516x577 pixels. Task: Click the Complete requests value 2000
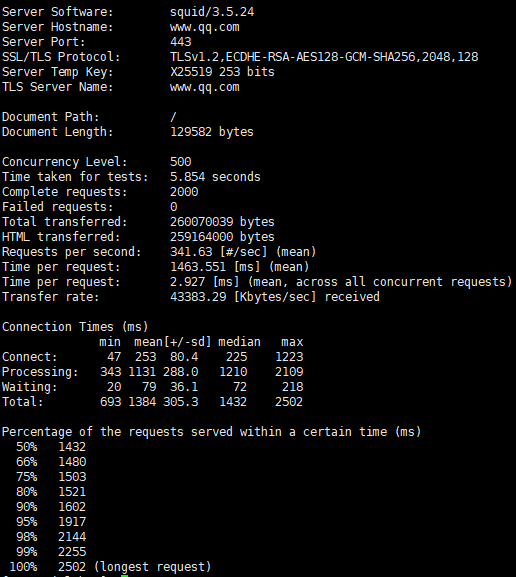tap(184, 192)
